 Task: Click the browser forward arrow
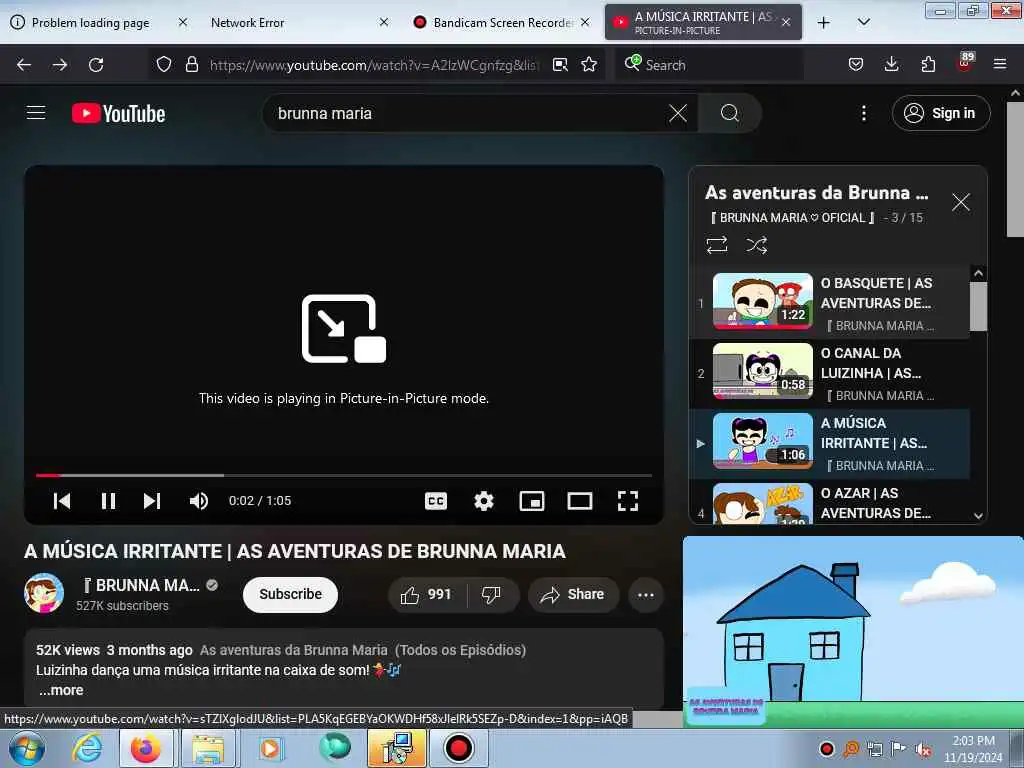click(x=60, y=65)
